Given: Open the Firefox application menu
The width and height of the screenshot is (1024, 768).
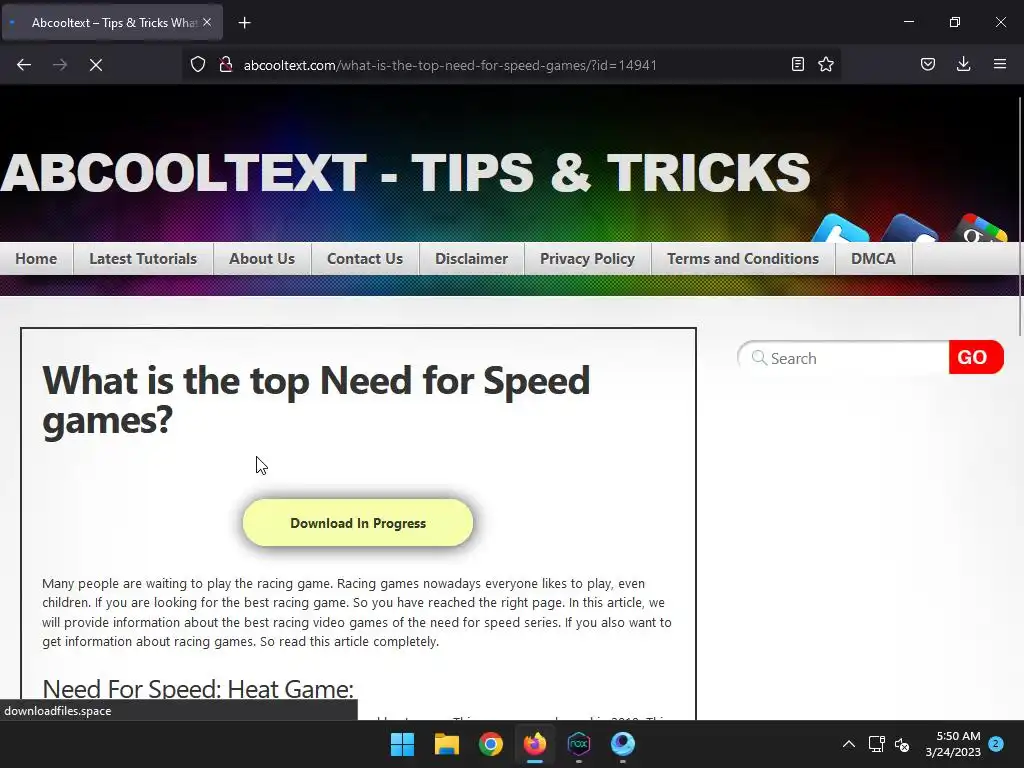Looking at the screenshot, I should point(1000,64).
